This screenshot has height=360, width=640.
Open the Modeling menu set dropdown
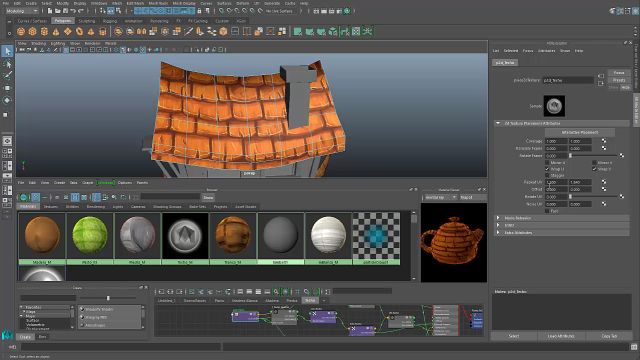pyautogui.click(x=22, y=11)
